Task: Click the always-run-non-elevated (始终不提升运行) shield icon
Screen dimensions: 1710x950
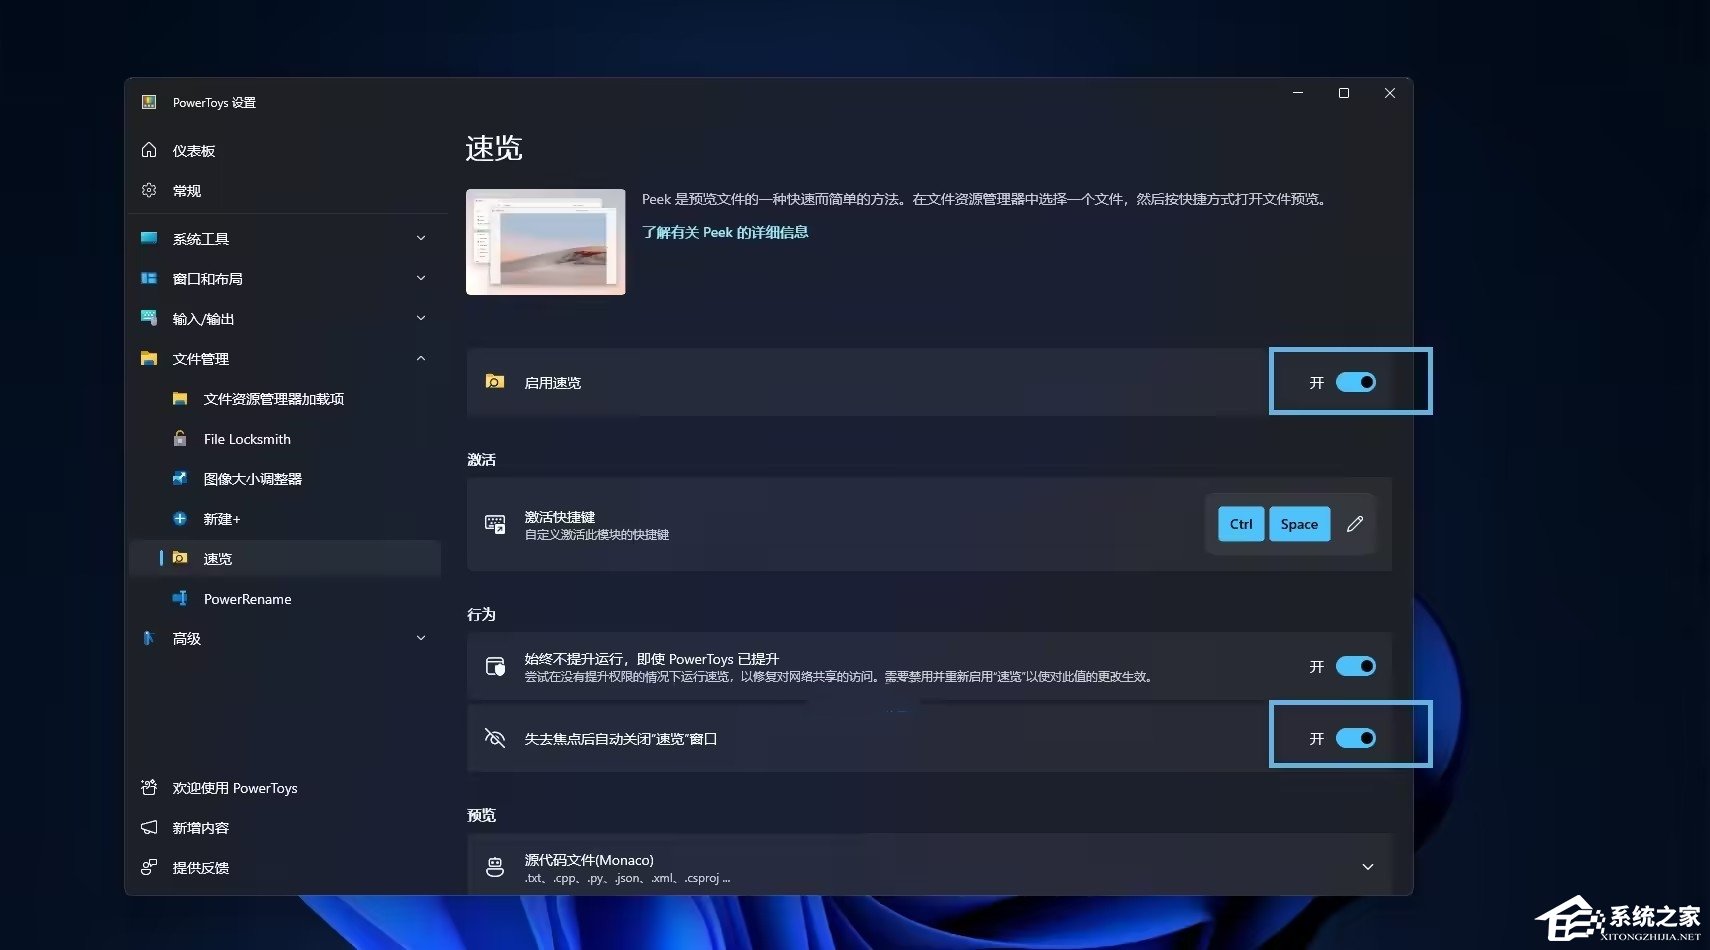Action: pyautogui.click(x=495, y=666)
